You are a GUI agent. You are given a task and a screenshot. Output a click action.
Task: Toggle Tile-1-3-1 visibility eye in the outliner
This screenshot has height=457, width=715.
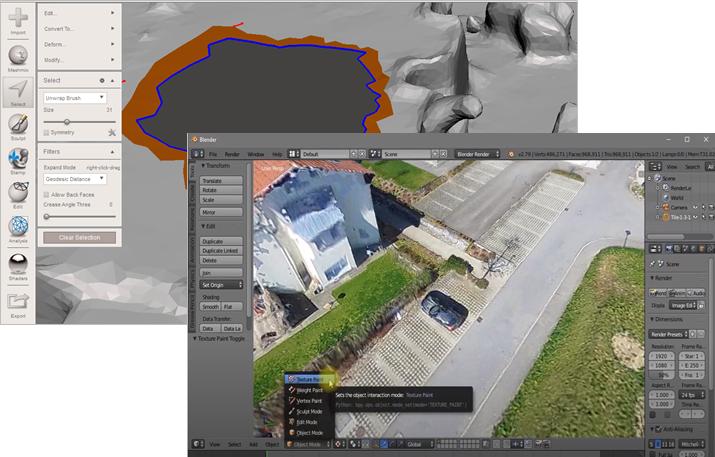(x=695, y=217)
